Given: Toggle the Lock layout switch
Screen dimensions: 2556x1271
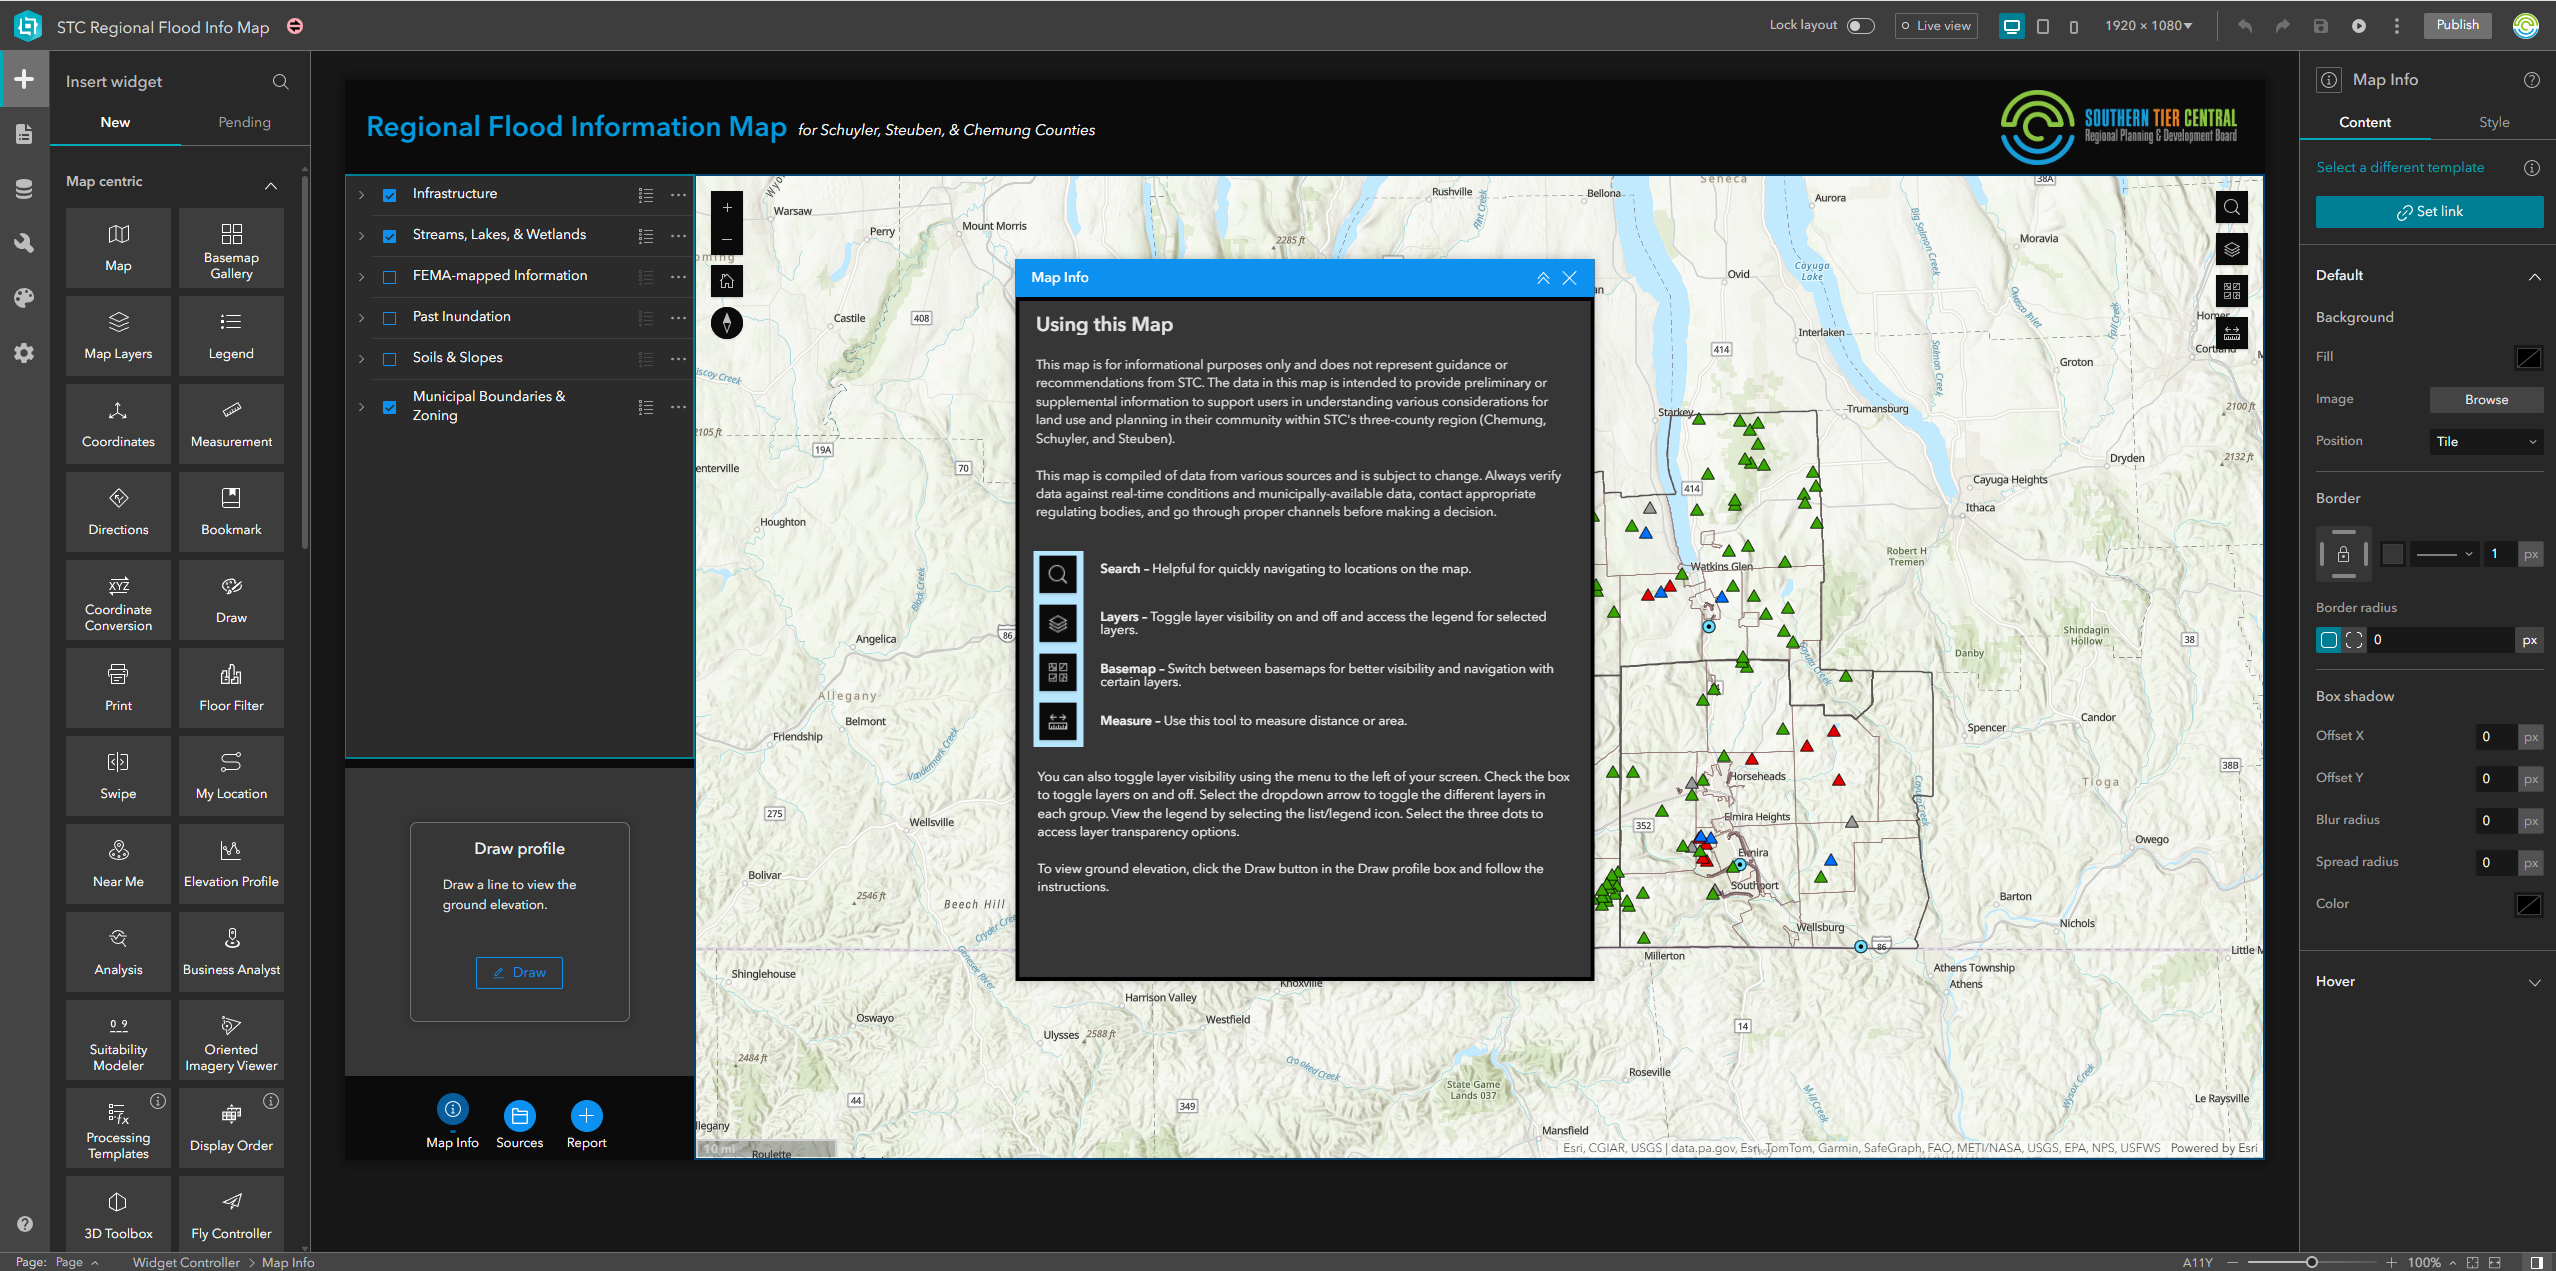Looking at the screenshot, I should point(1860,26).
